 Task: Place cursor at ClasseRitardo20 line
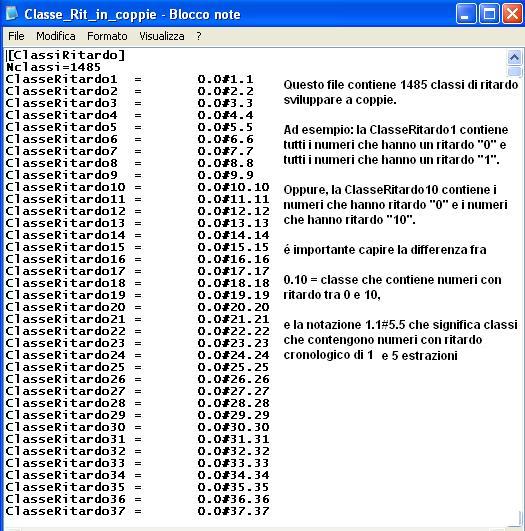tap(65, 307)
